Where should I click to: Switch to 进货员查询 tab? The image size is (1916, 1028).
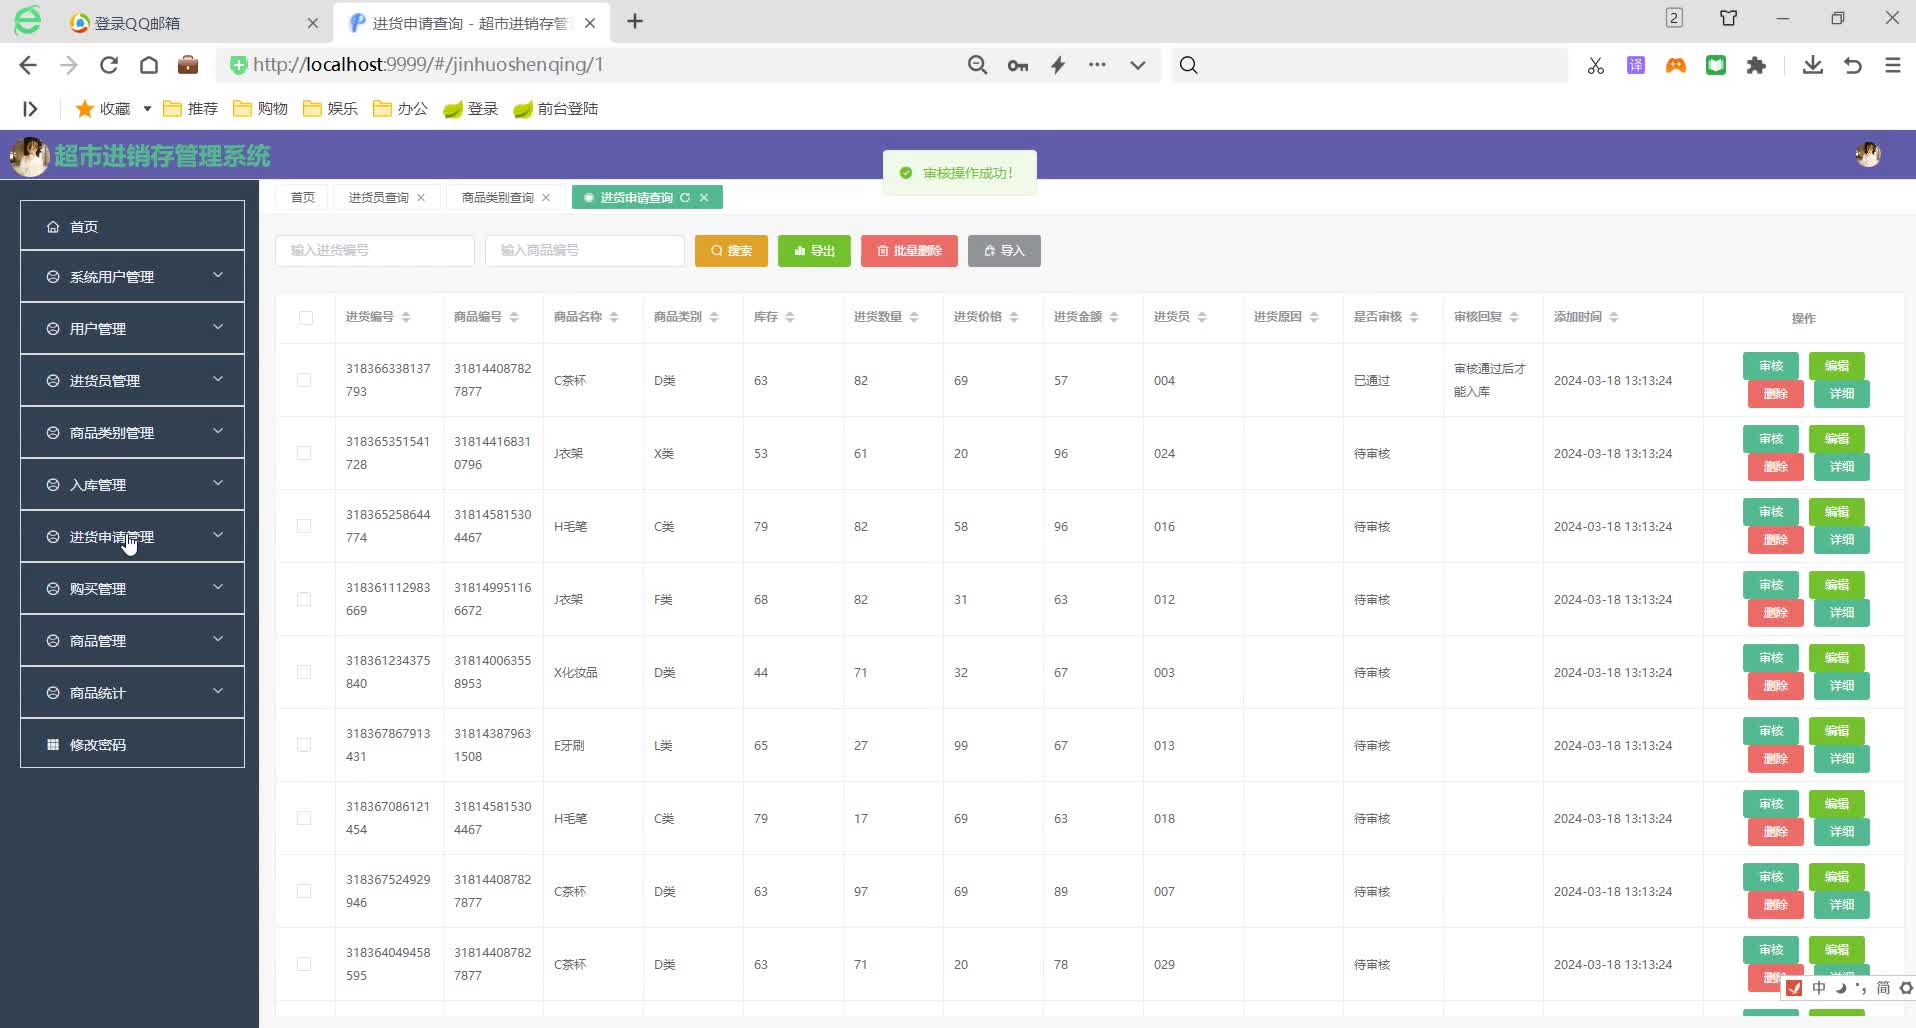point(379,198)
